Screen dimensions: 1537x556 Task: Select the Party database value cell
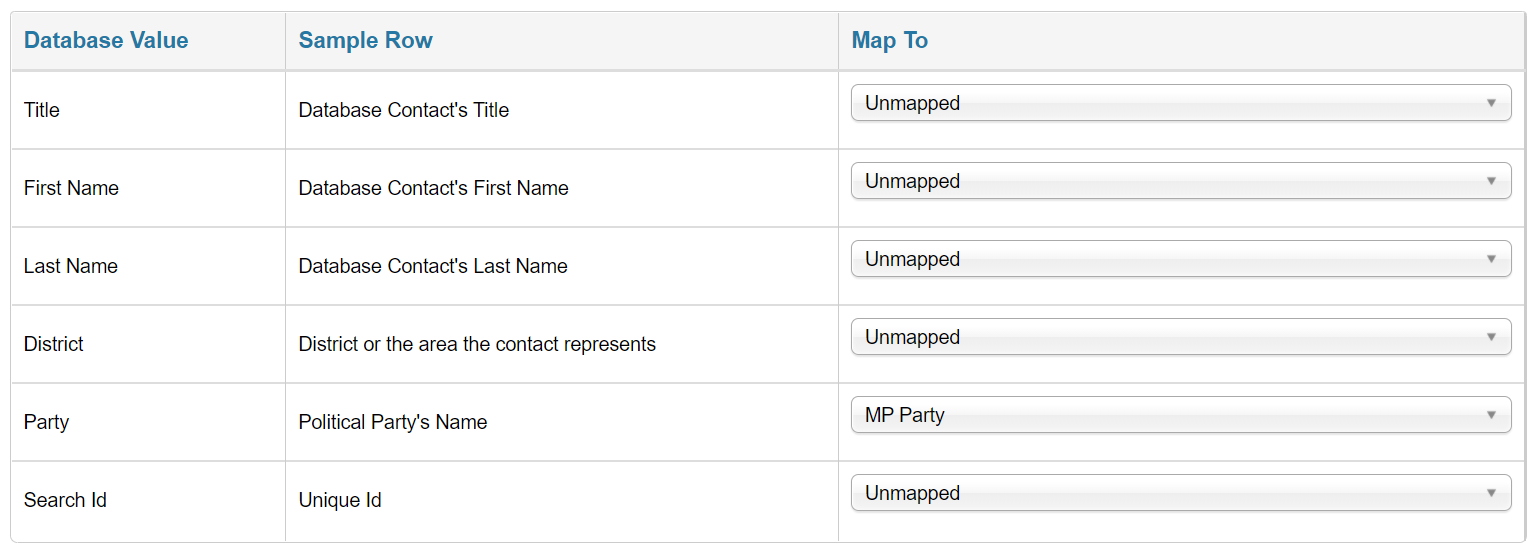point(46,422)
